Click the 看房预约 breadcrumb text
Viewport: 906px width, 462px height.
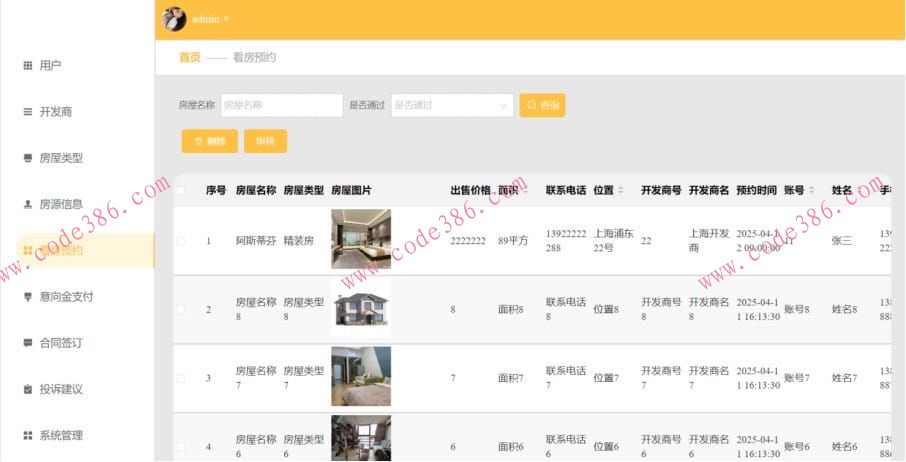pyautogui.click(x=254, y=57)
